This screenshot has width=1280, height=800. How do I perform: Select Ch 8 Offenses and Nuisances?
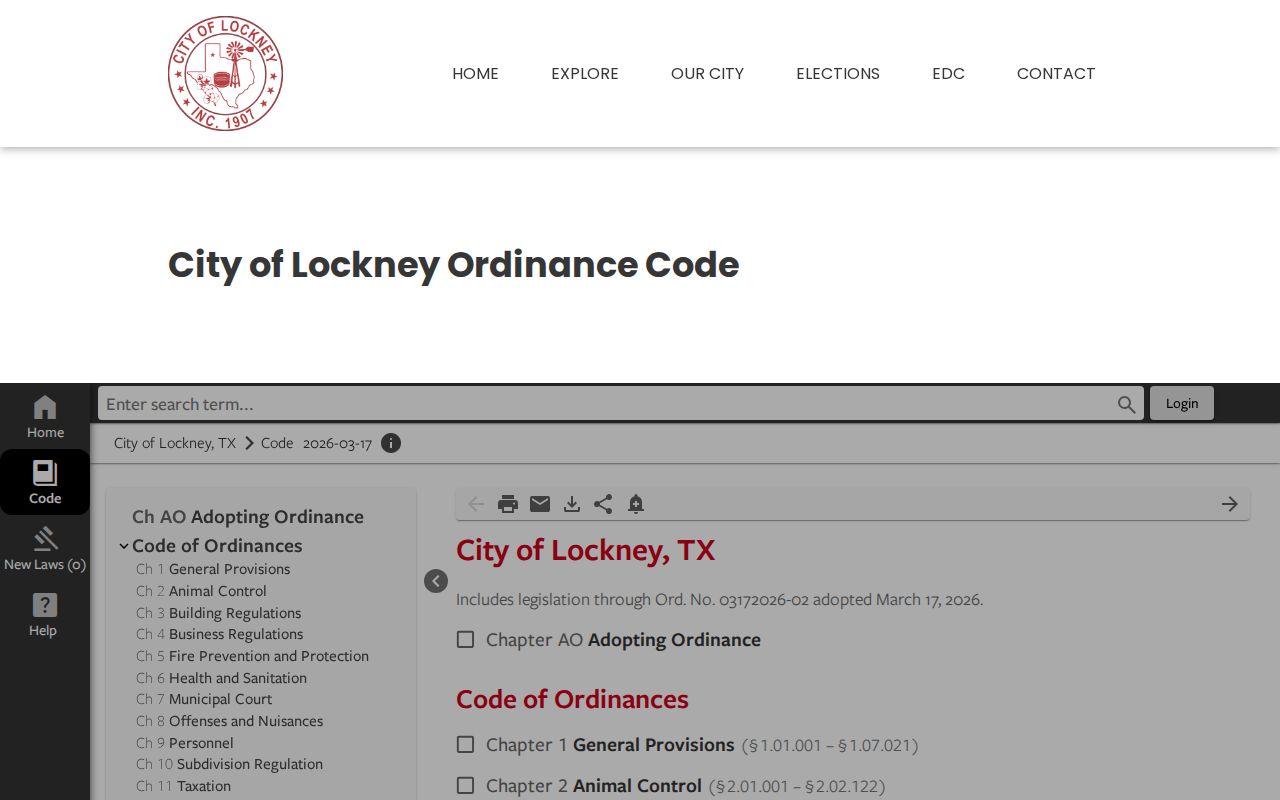[x=229, y=721]
